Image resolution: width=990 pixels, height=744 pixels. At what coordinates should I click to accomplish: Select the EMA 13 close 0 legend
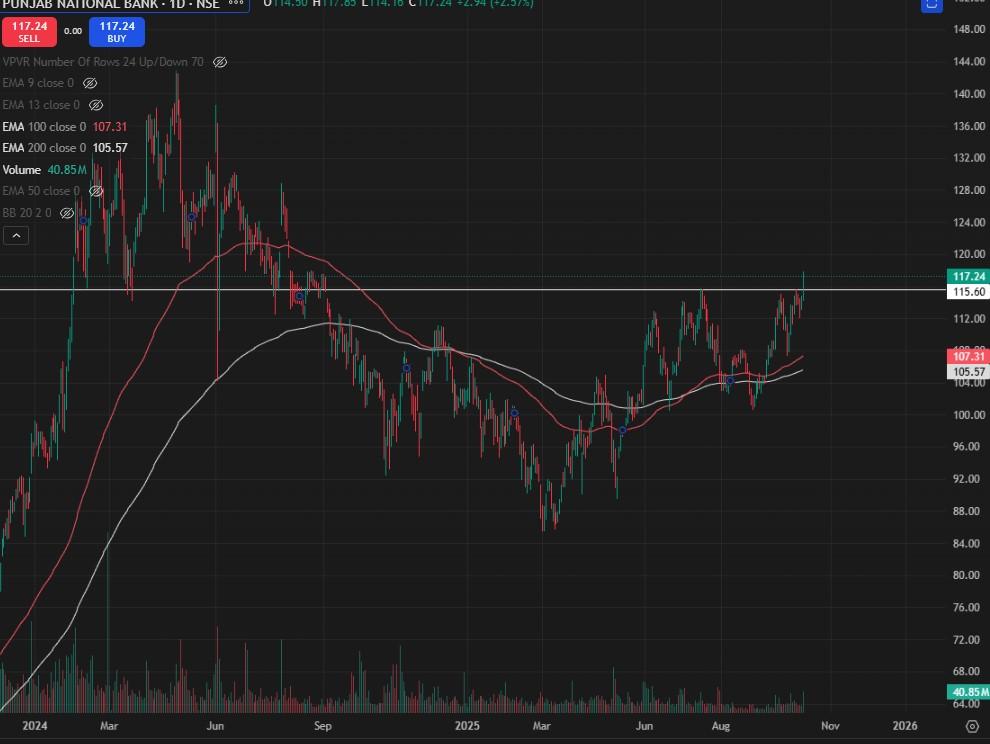pyautogui.click(x=41, y=105)
